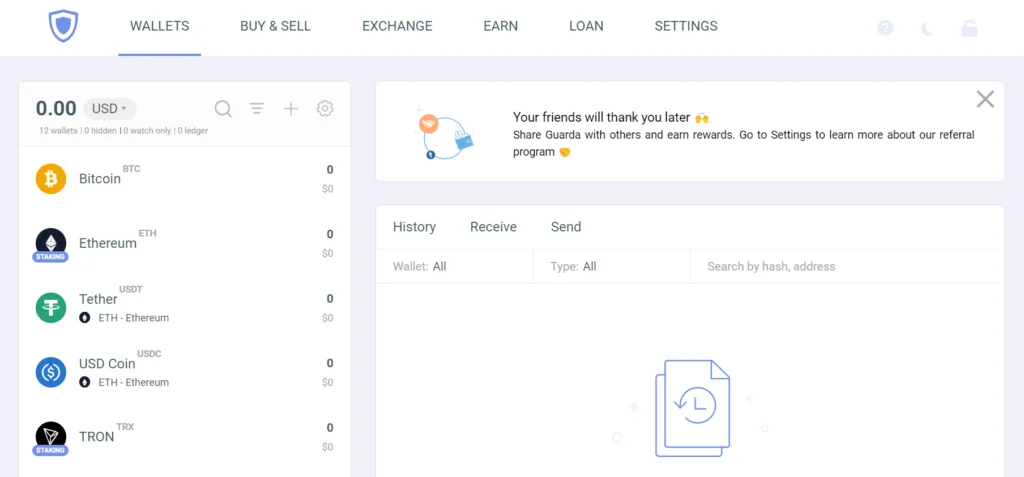Image resolution: width=1024 pixels, height=477 pixels.
Task: Expand the USD currency dropdown
Action: coord(110,108)
